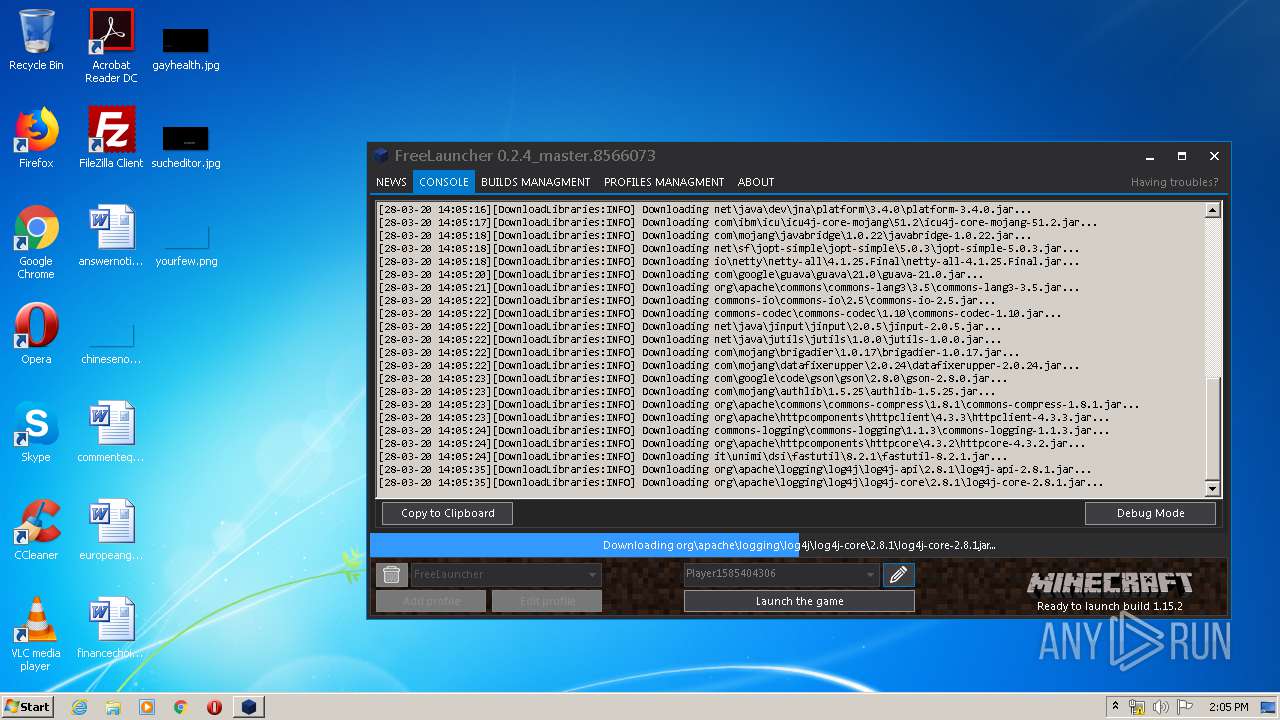Click the log line for guava-21.0.jar
Image resolution: width=1280 pixels, height=720 pixels.
[681, 274]
